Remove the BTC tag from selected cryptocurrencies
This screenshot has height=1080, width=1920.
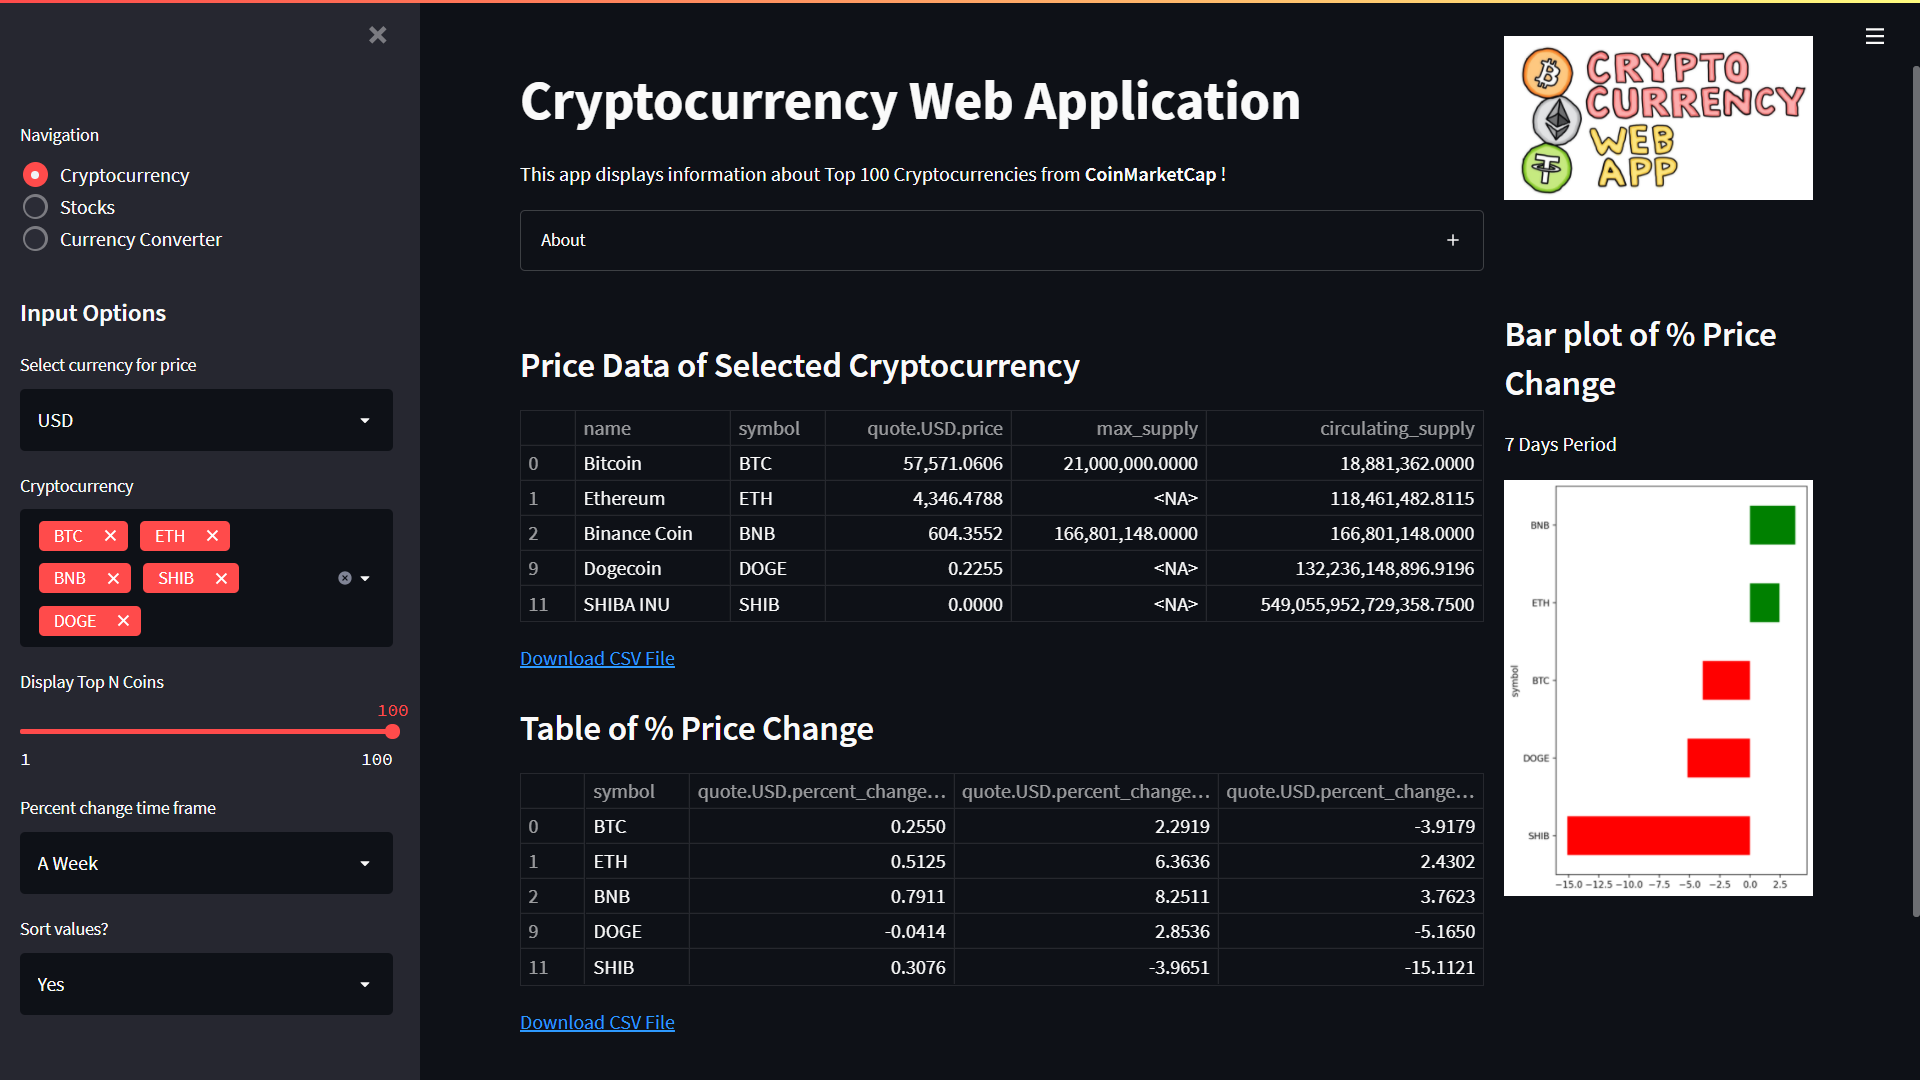[x=110, y=536]
